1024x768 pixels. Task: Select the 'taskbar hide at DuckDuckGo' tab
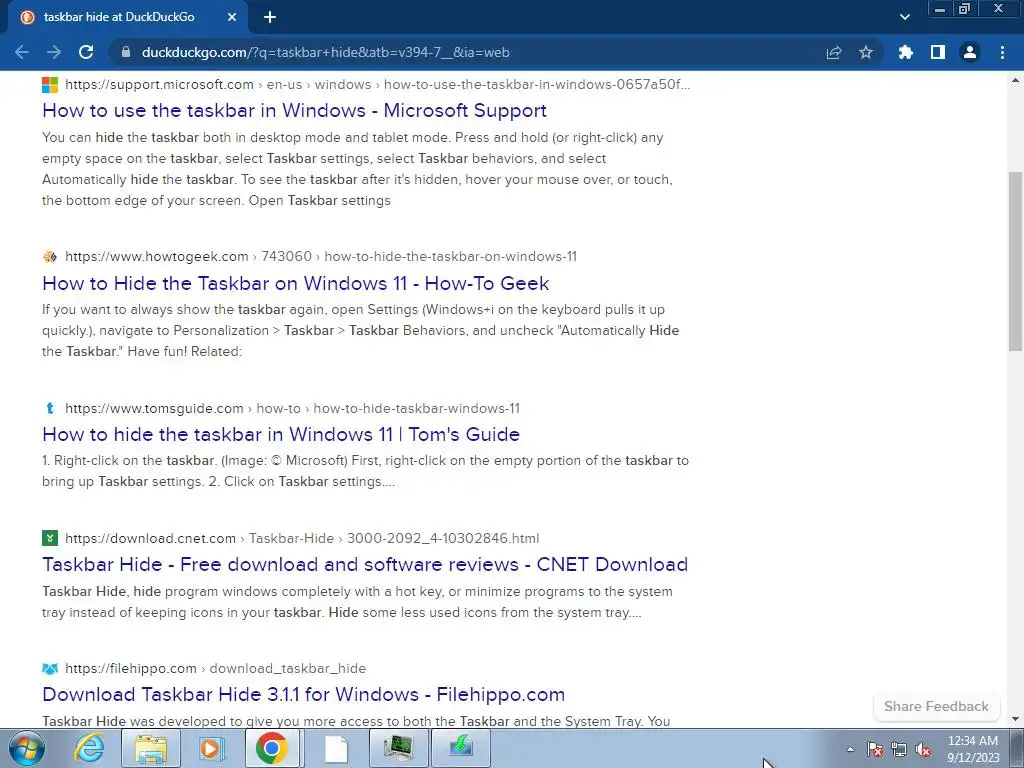128,17
